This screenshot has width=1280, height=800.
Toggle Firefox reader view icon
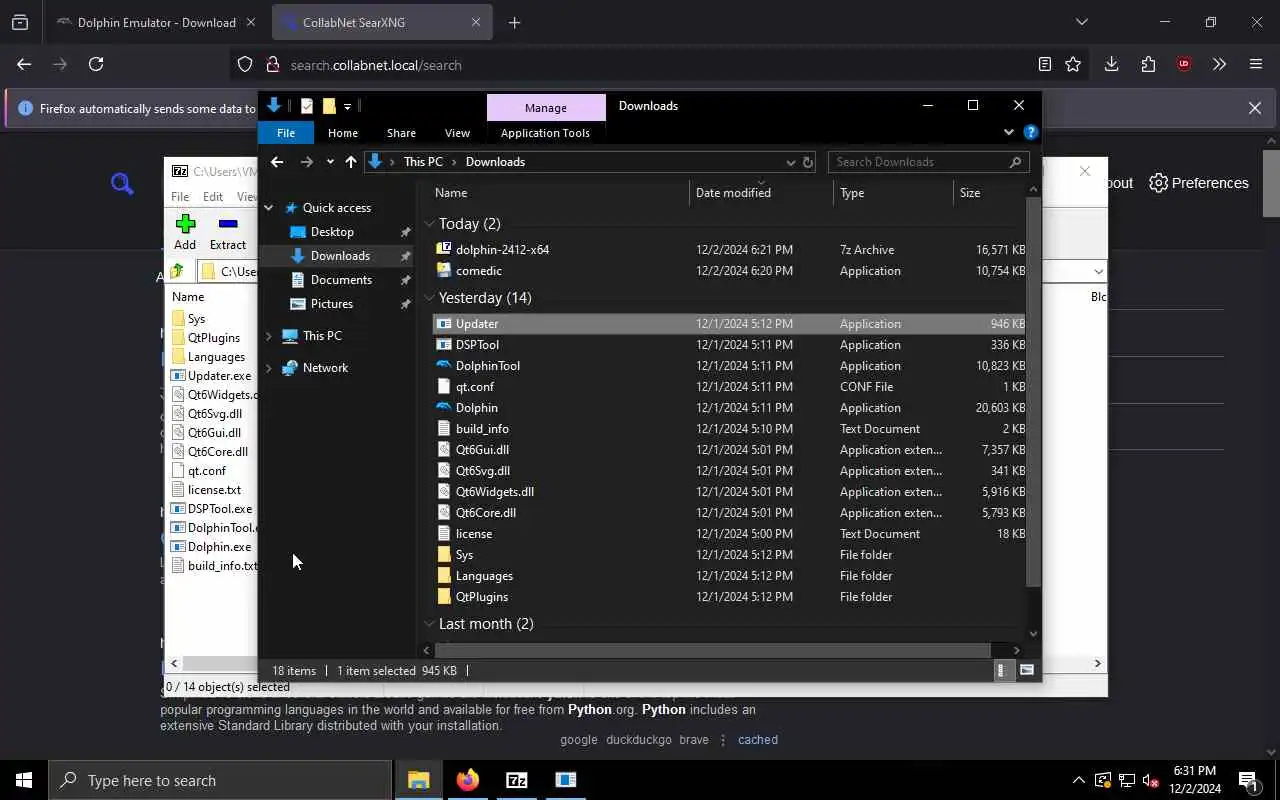point(1044,64)
